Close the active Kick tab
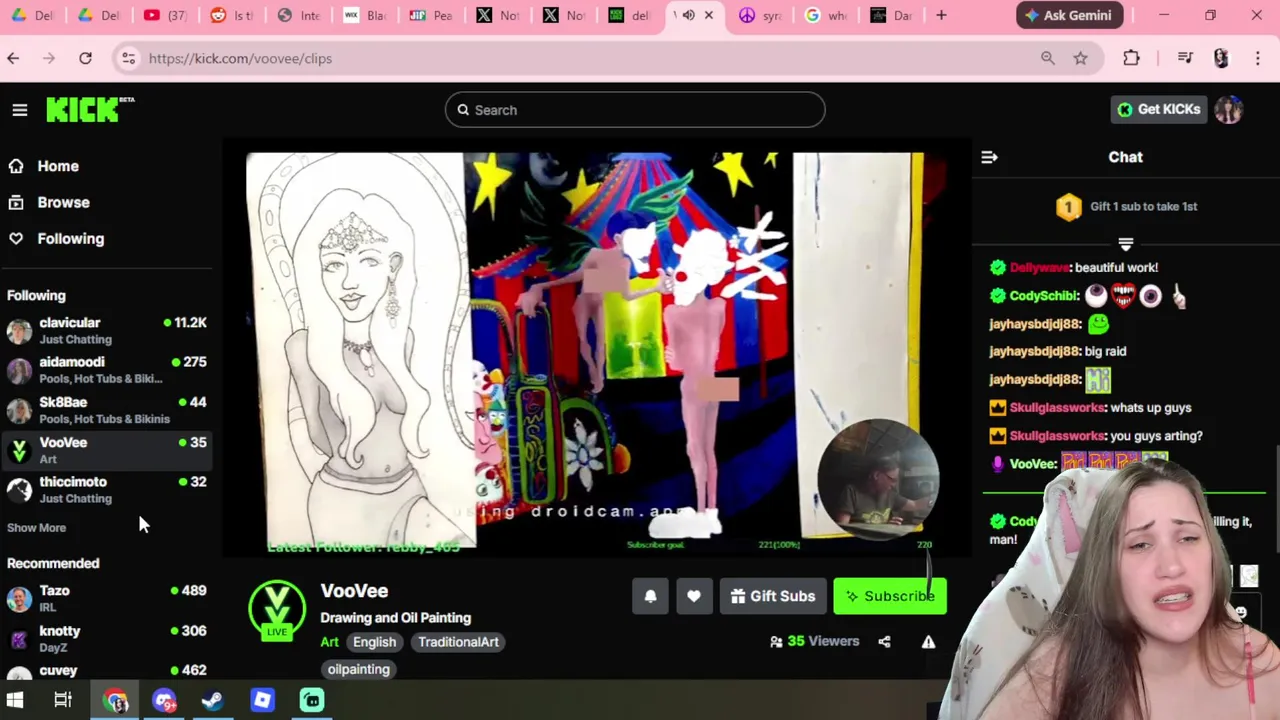Viewport: 1280px width, 720px height. 709,15
